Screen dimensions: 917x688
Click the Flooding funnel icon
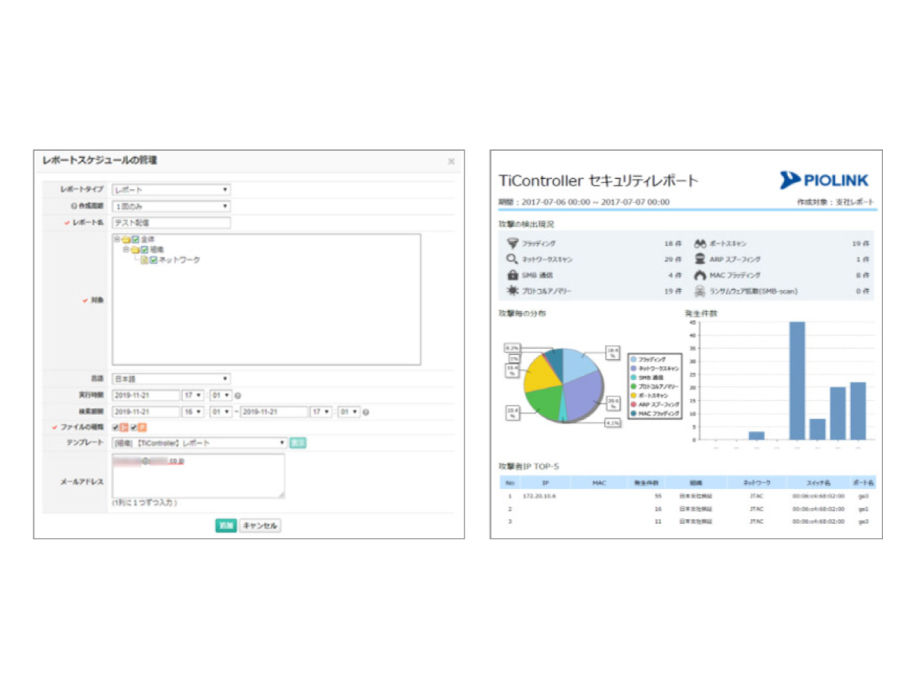click(512, 243)
